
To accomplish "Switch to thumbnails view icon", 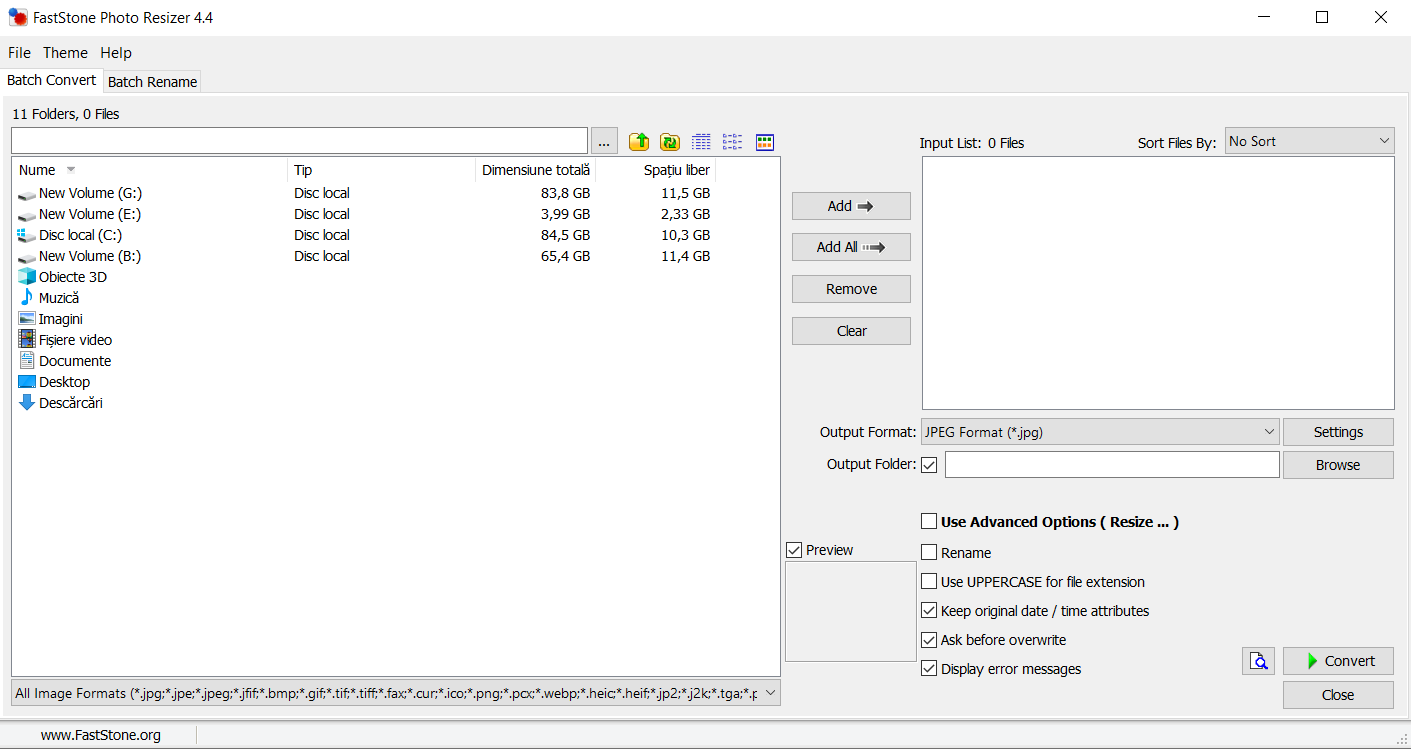I will [765, 142].
